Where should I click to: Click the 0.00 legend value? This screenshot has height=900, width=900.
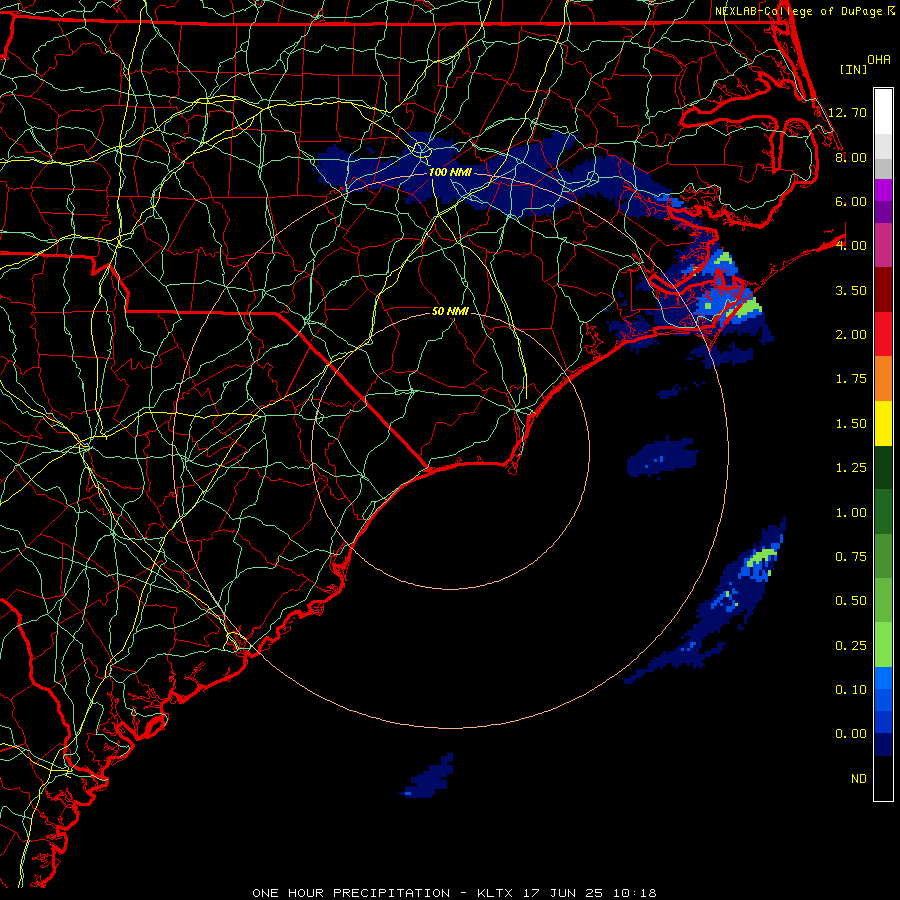pos(851,734)
